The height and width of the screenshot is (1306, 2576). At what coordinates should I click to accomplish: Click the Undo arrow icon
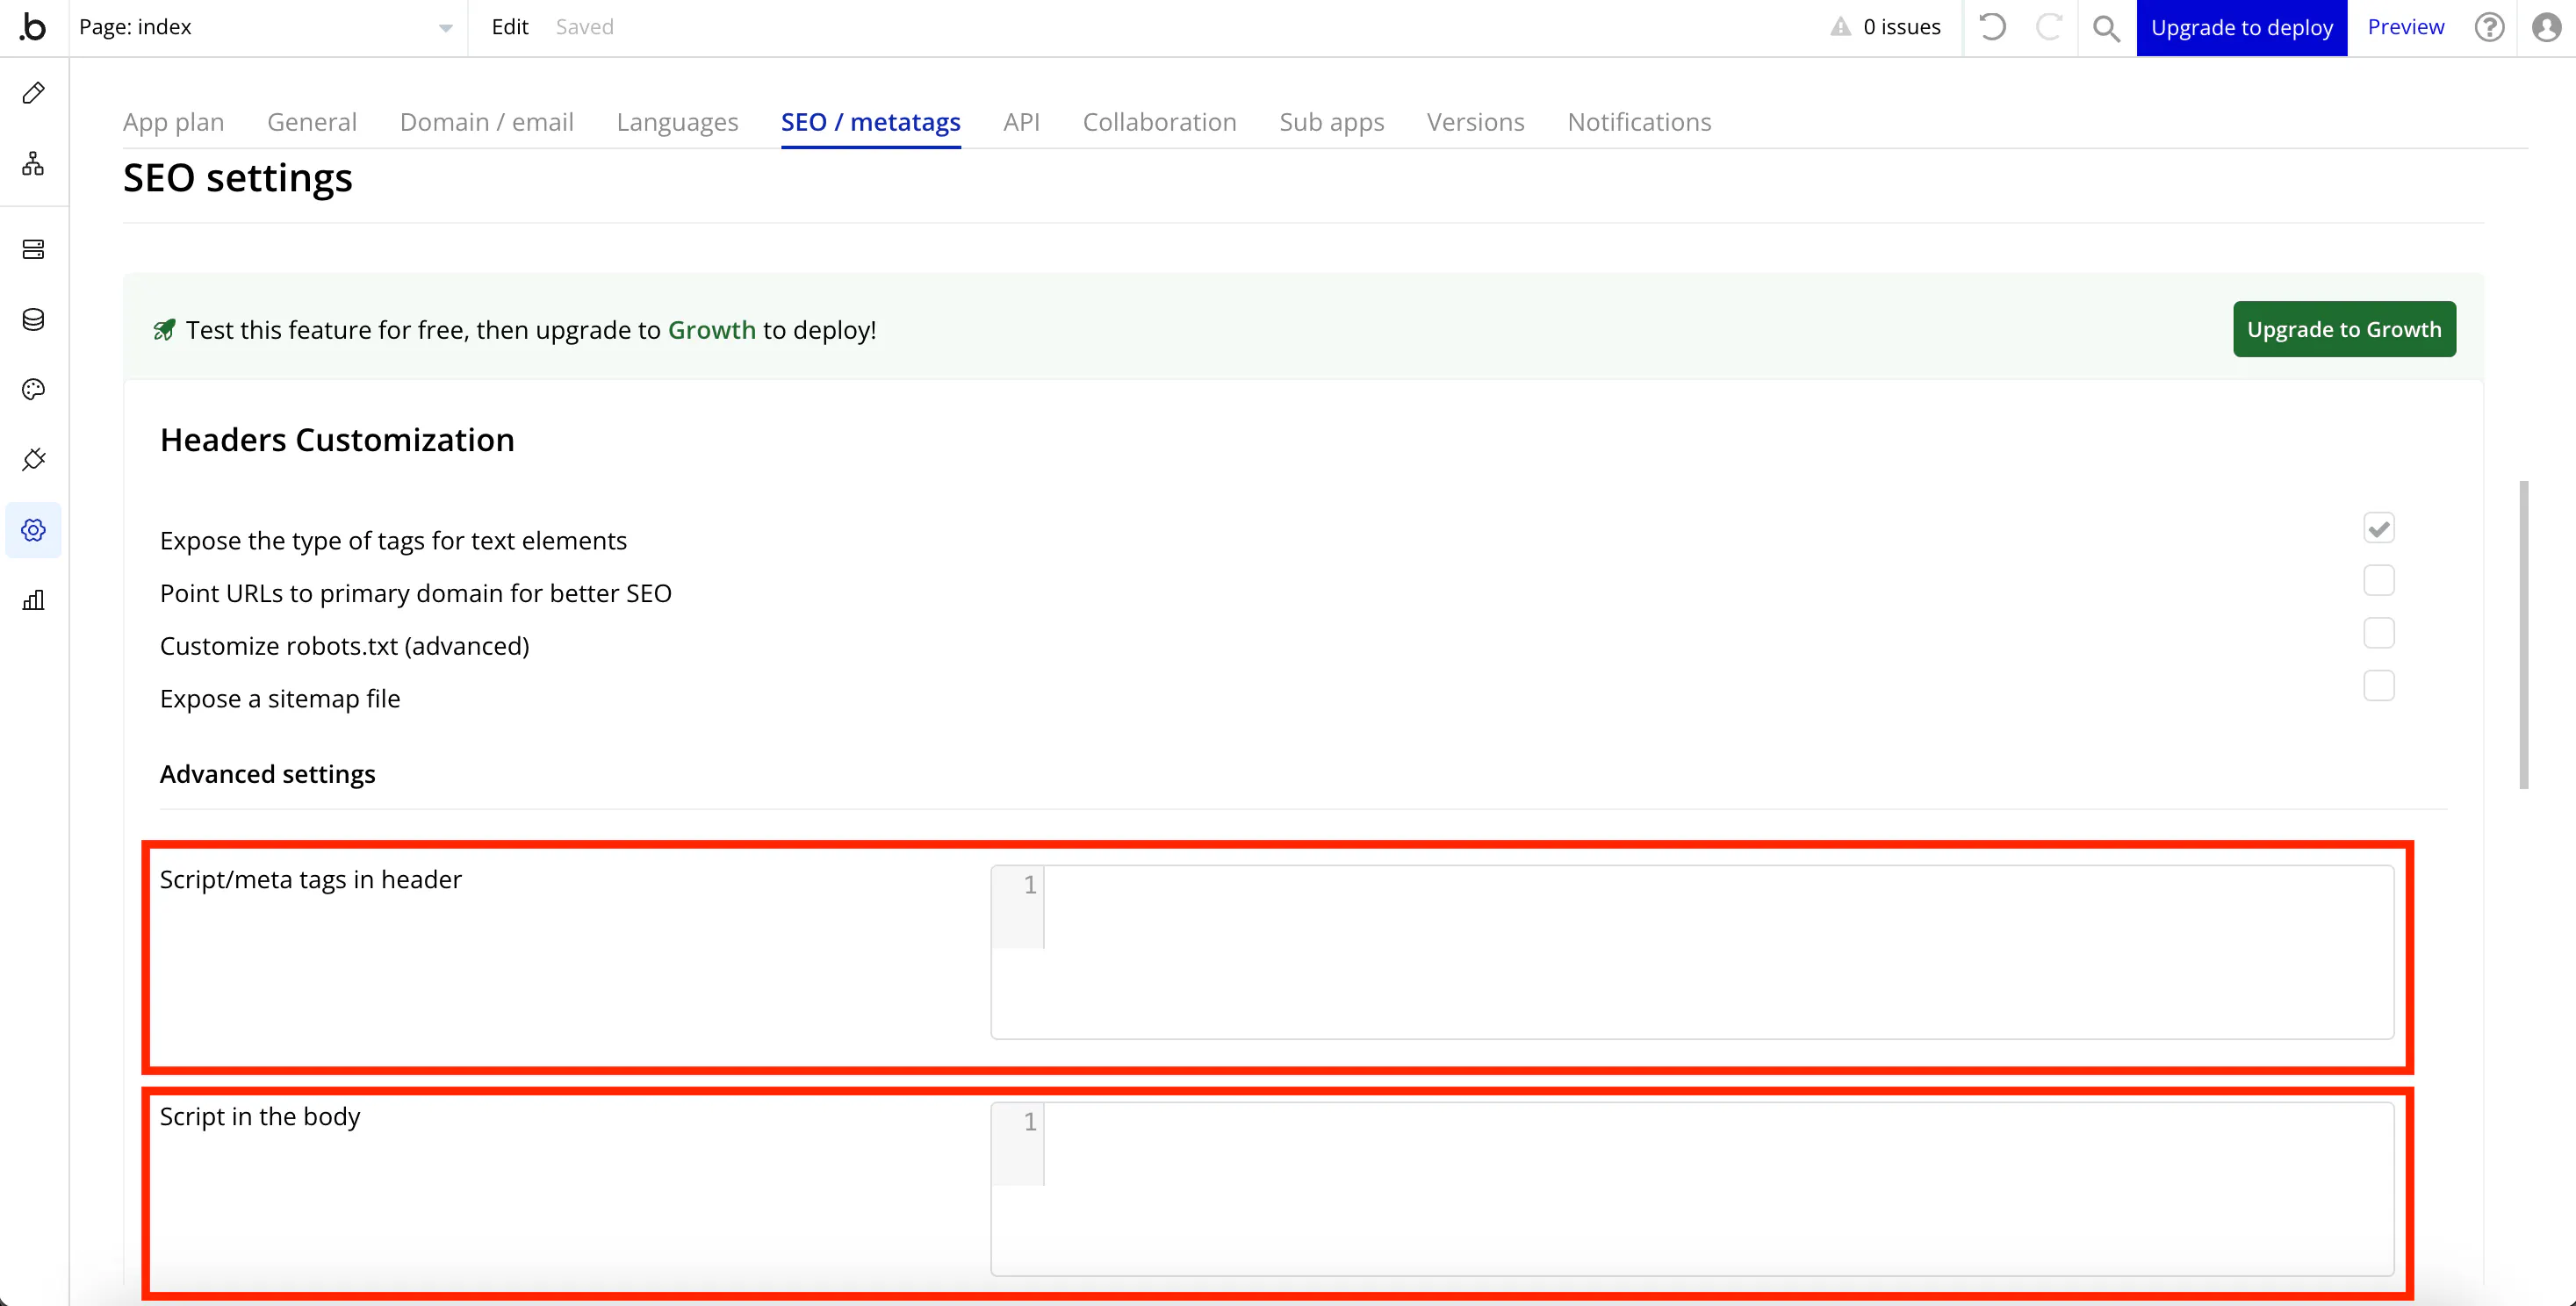(x=1992, y=27)
